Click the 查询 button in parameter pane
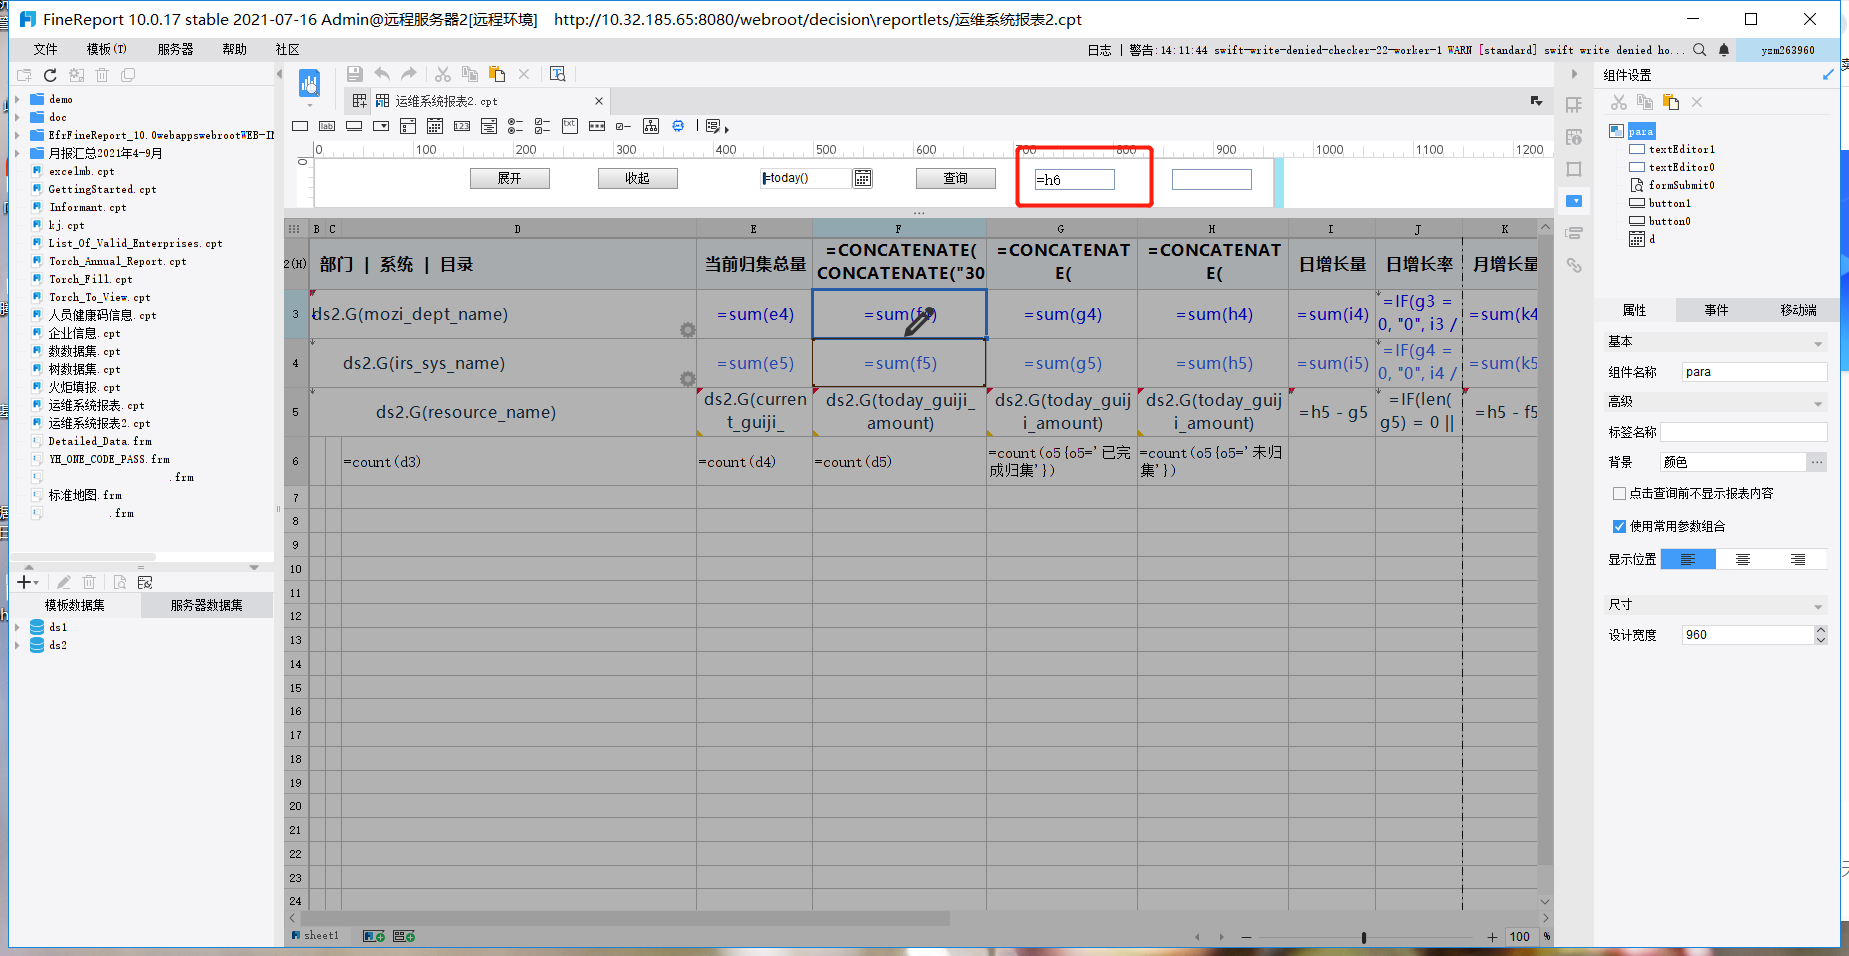This screenshot has height=956, width=1849. [955, 178]
